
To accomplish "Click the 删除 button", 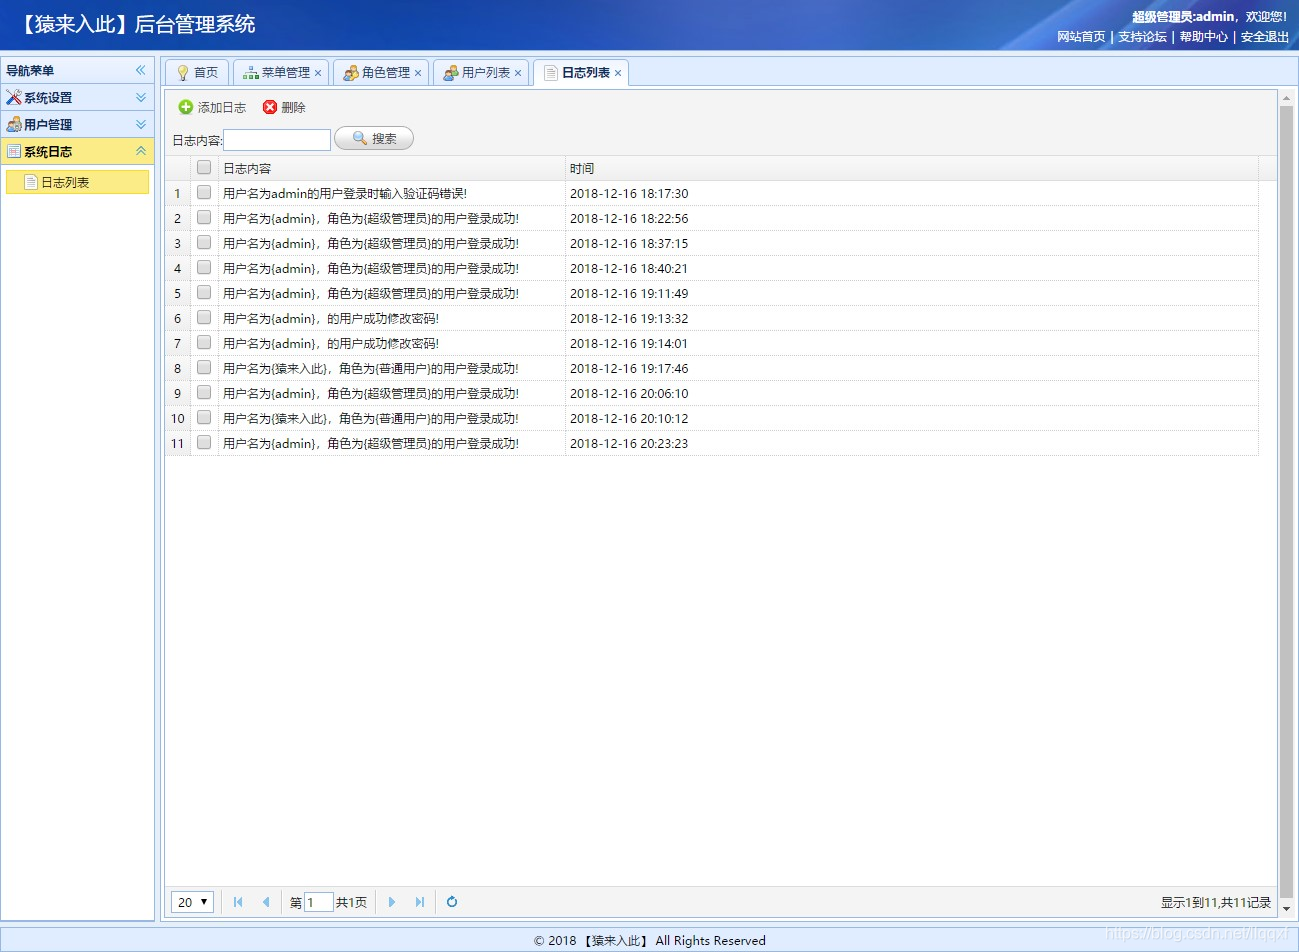I will point(284,107).
